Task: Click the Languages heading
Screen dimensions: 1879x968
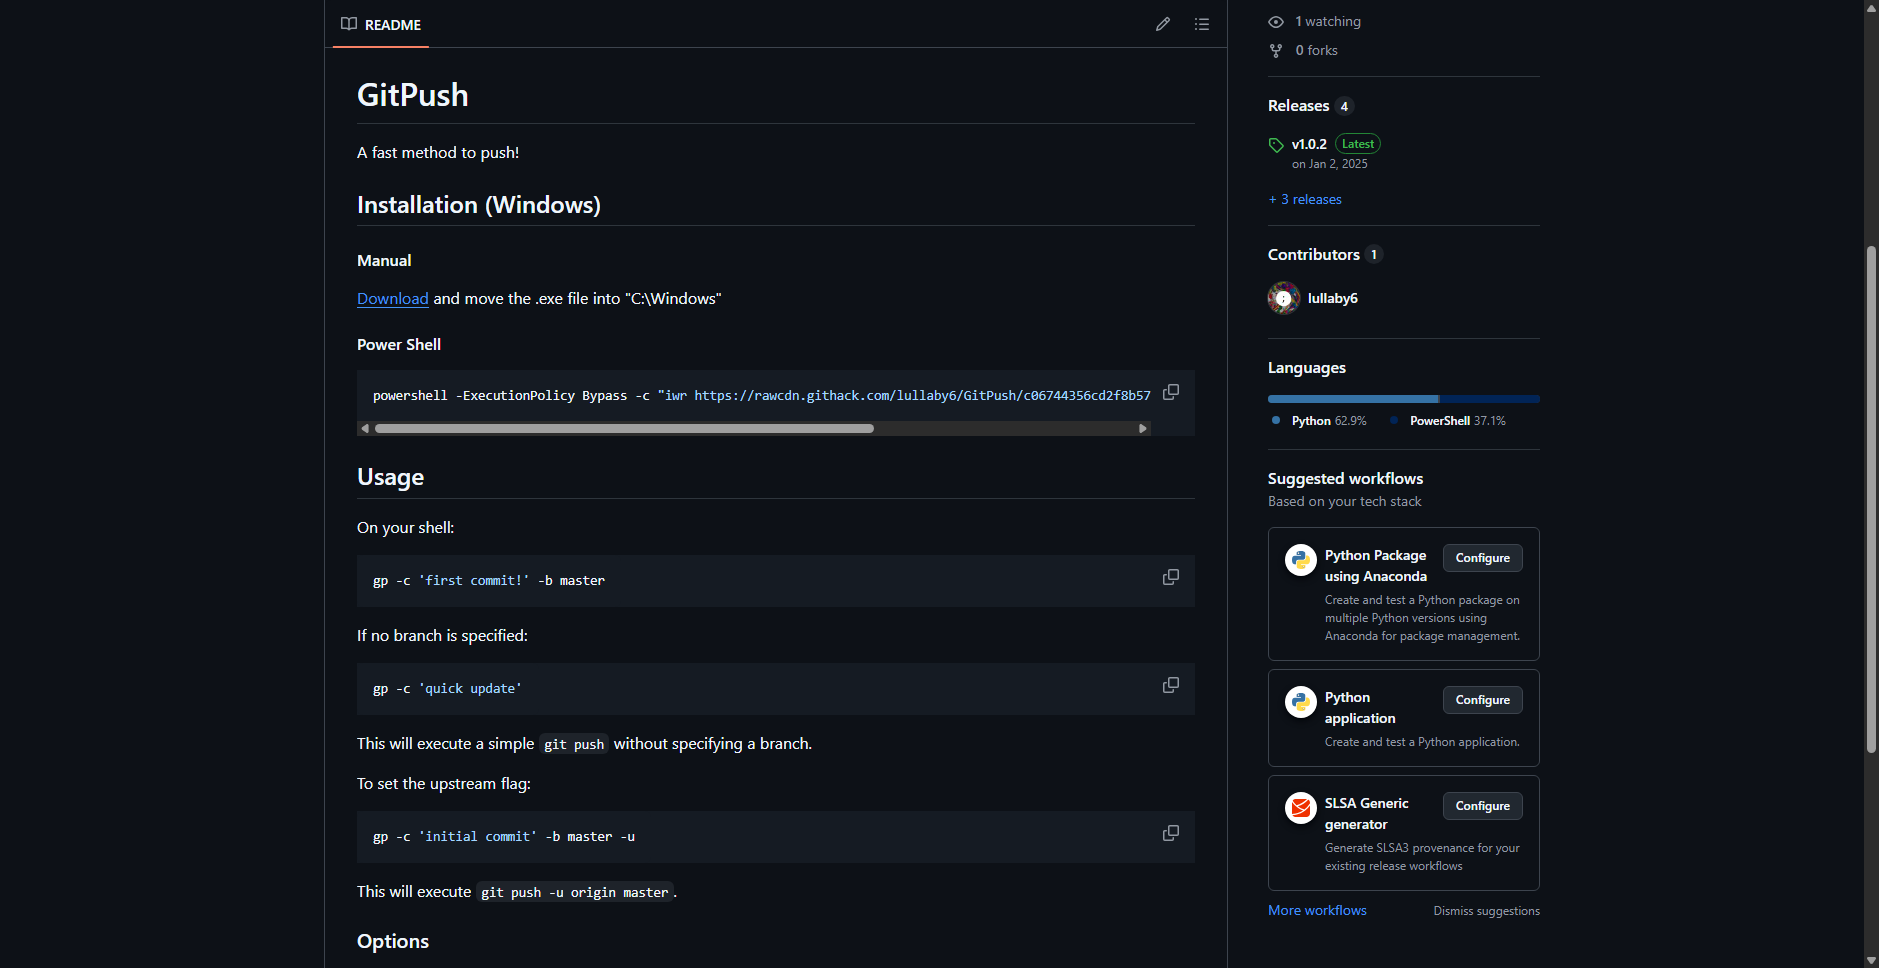Action: pyautogui.click(x=1307, y=368)
